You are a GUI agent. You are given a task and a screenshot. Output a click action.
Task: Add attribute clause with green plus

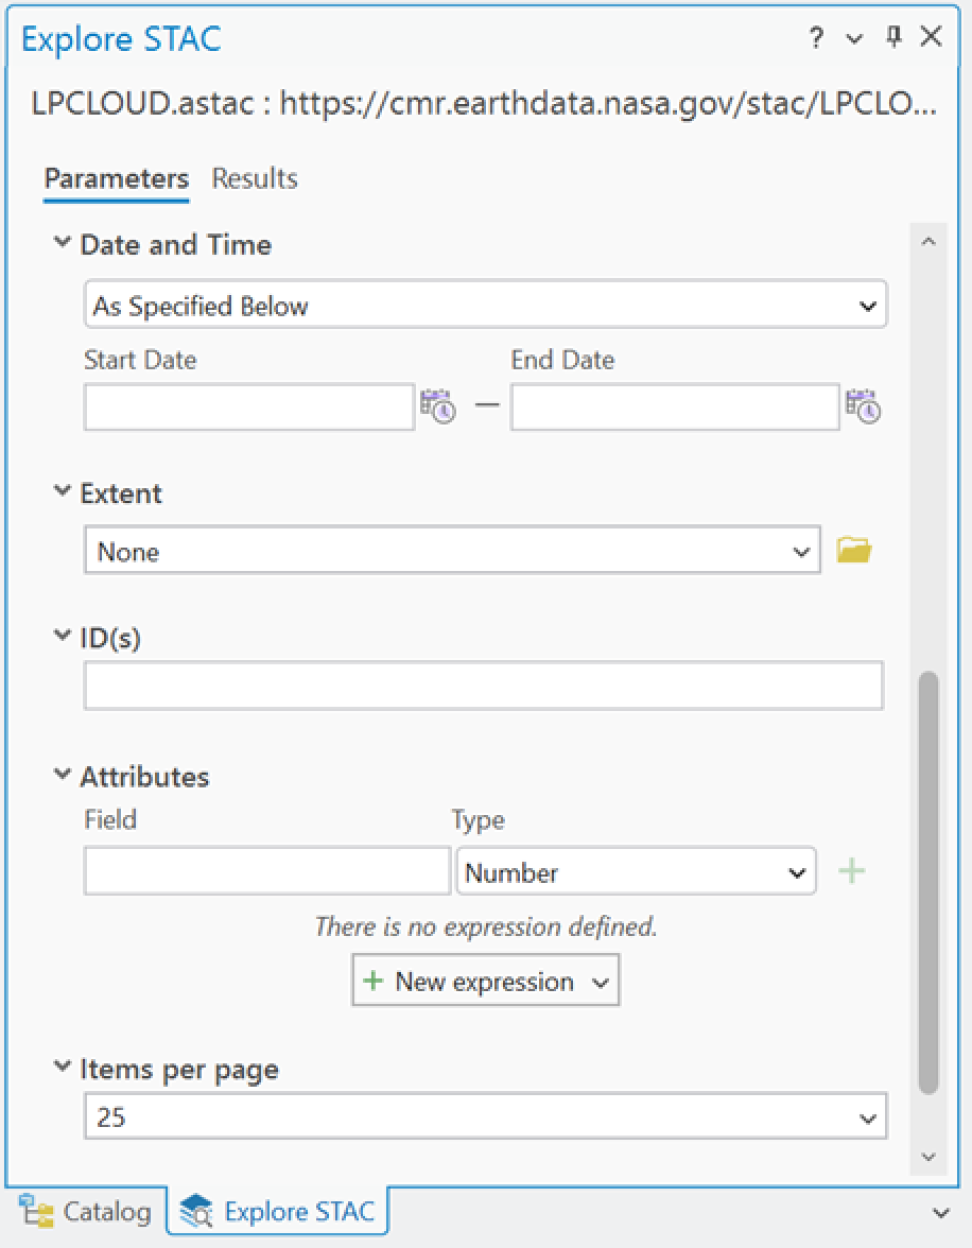tap(852, 871)
